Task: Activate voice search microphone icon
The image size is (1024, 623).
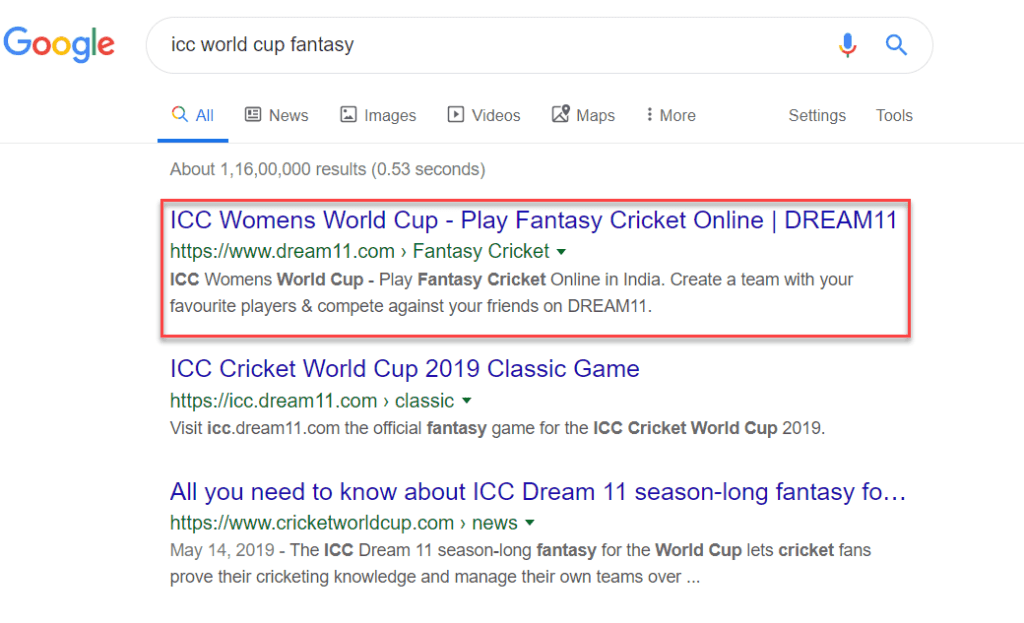Action: 848,45
